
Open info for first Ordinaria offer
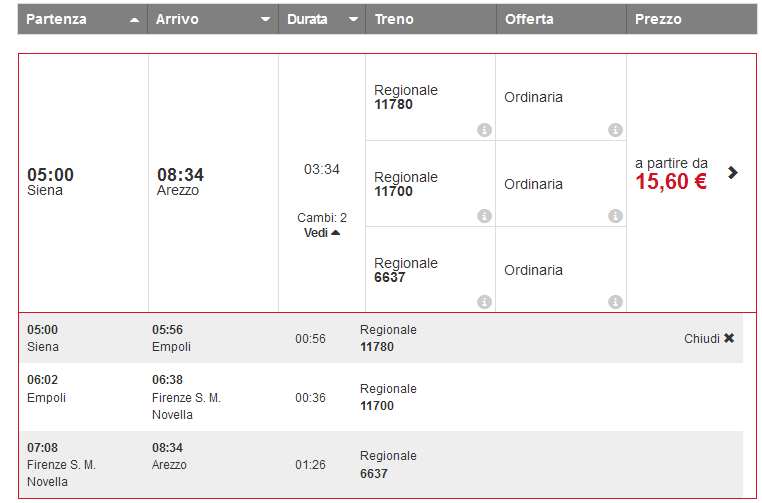(615, 130)
